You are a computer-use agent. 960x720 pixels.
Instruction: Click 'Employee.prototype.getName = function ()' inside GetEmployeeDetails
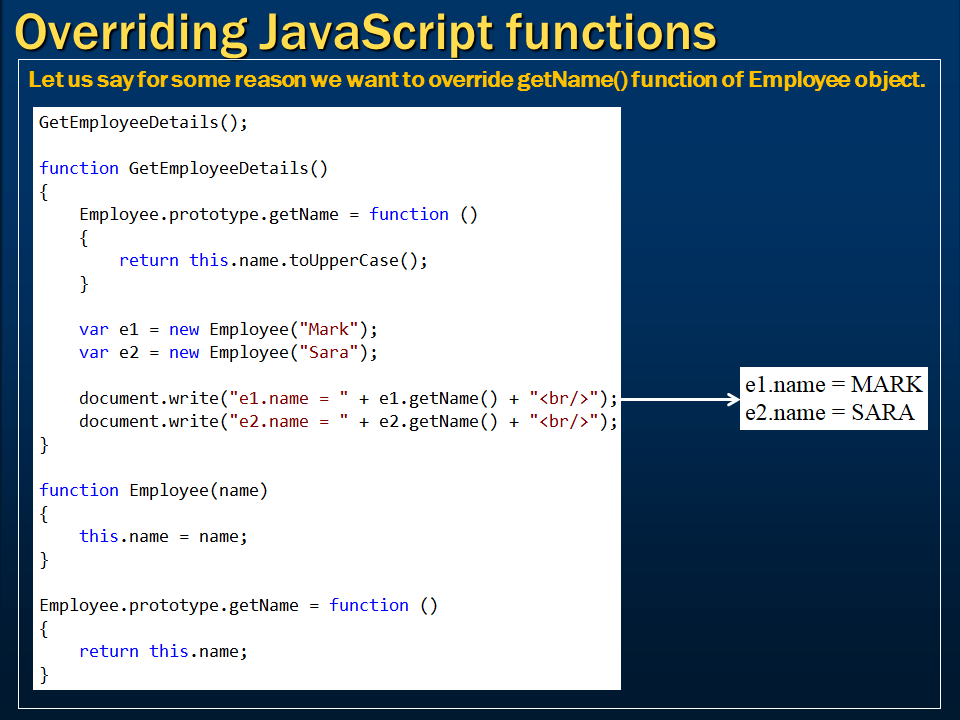click(279, 214)
